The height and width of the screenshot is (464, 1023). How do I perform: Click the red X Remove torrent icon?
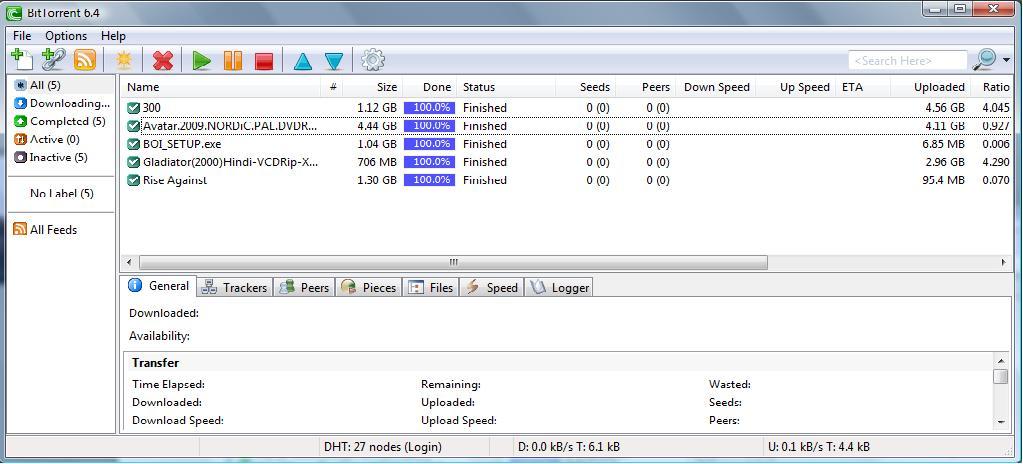click(x=162, y=61)
